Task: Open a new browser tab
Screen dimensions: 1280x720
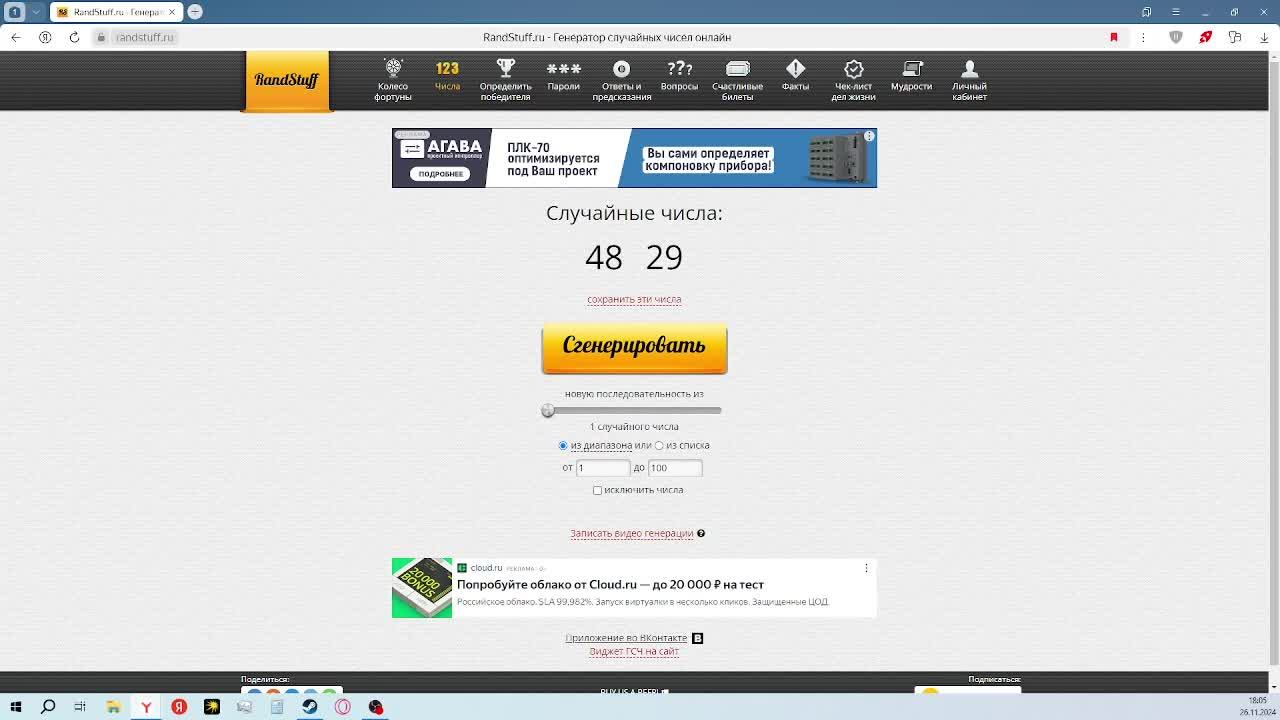Action: [195, 11]
